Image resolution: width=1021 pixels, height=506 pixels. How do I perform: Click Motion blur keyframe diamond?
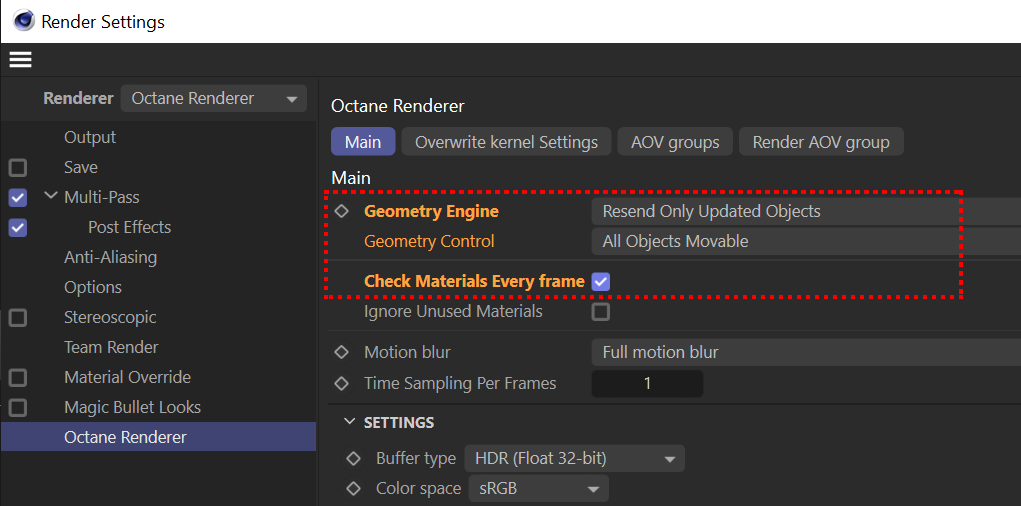click(x=341, y=352)
